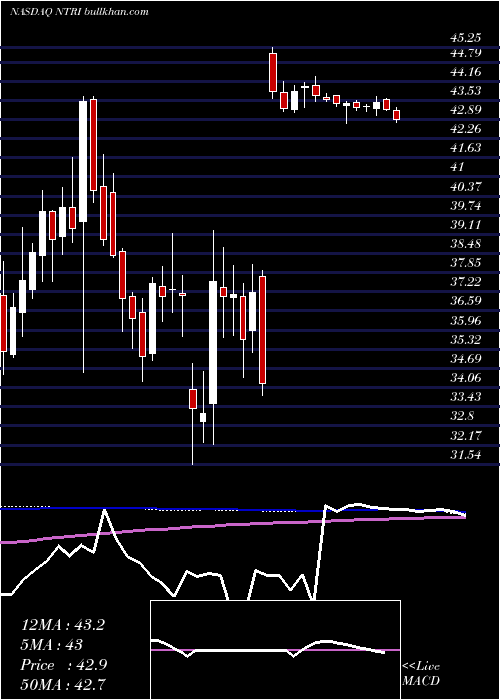Click the 36.59 price axis label
500x700 pixels.
(x=466, y=300)
